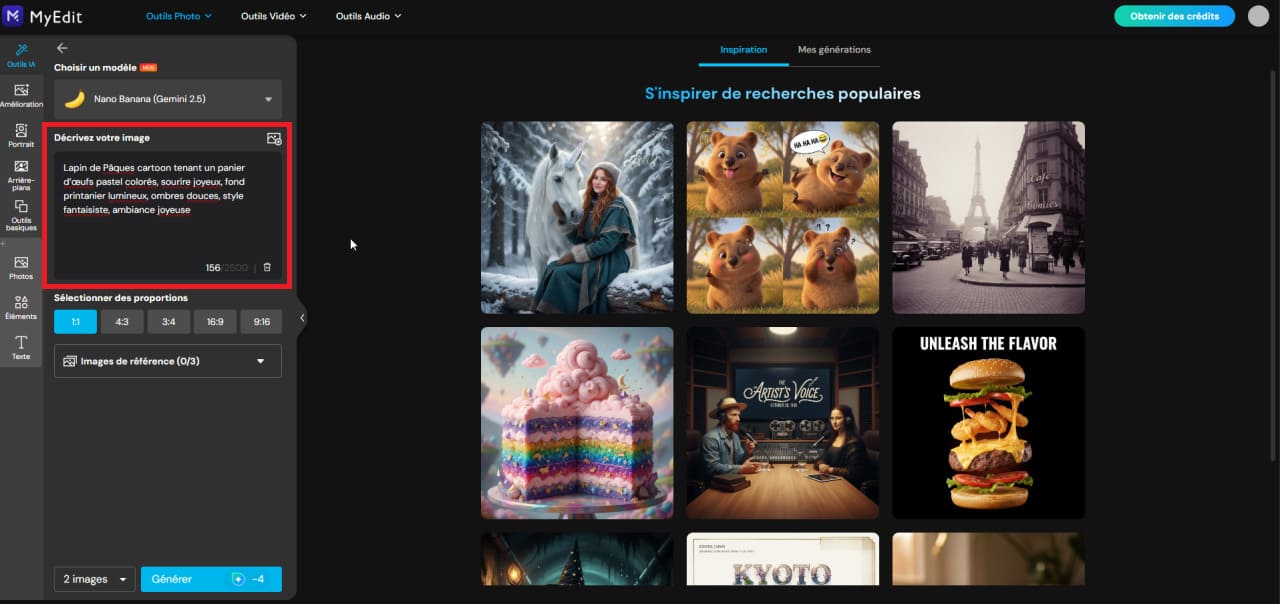Open Outils Vidéo menu
This screenshot has height=604, width=1280.
273,16
